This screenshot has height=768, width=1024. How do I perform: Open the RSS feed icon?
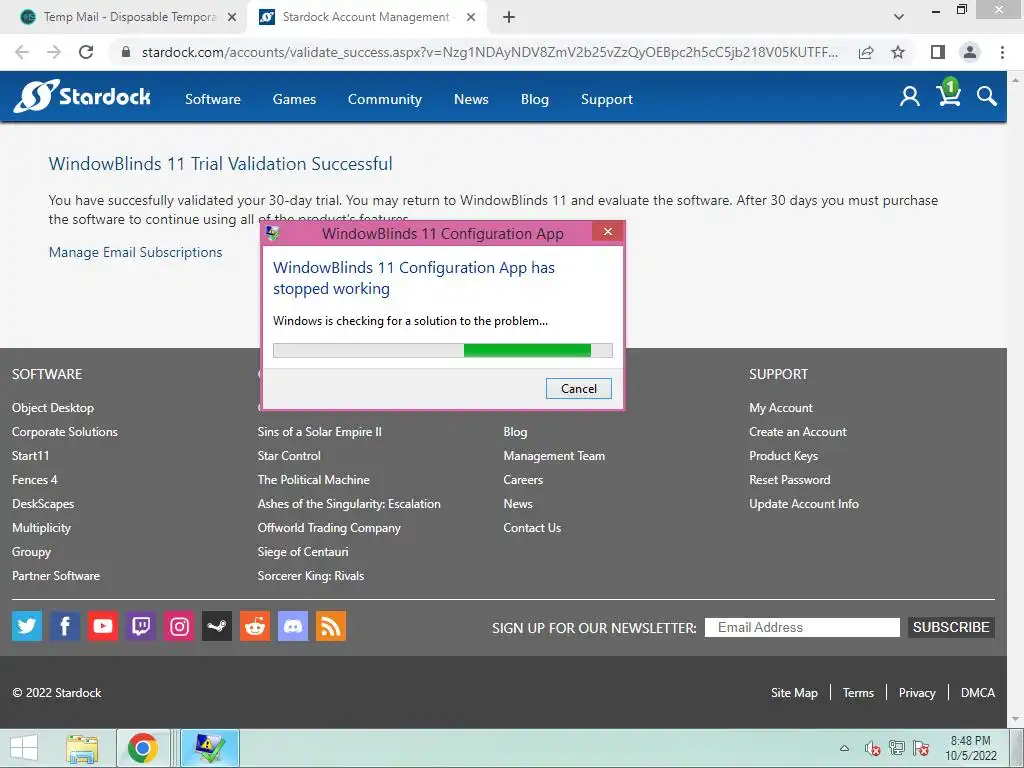[x=330, y=626]
